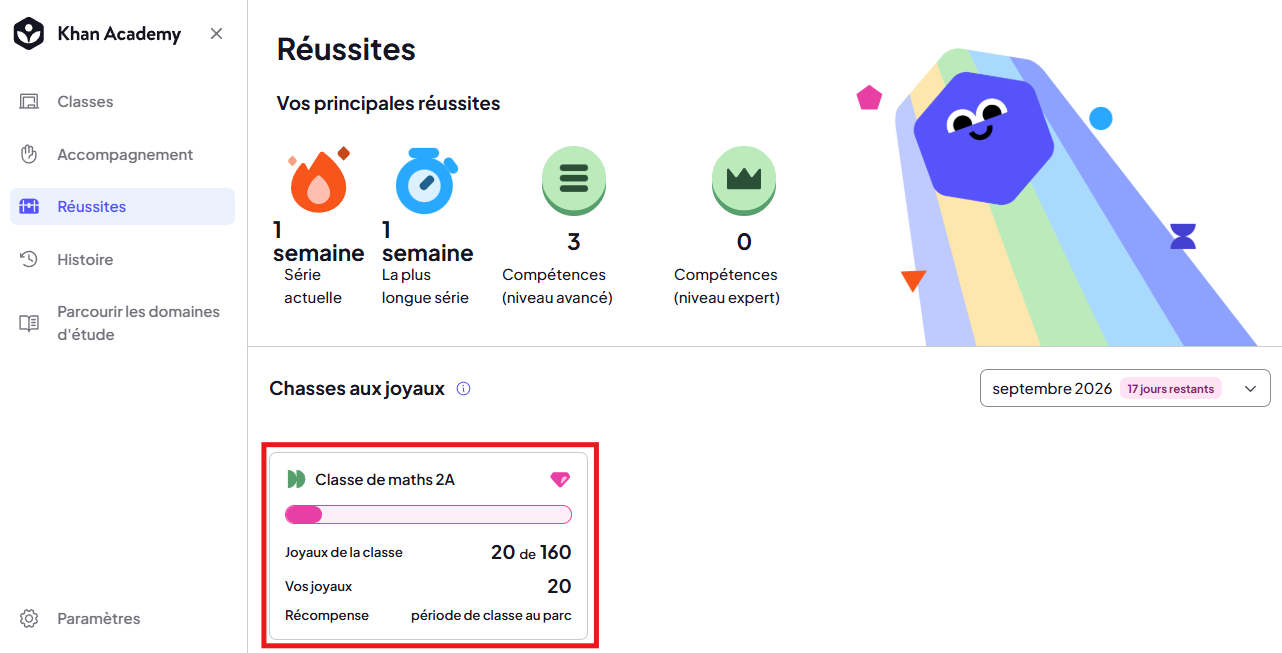Click the open book browse icon
This screenshot has width=1282, height=653.
coord(29,323)
